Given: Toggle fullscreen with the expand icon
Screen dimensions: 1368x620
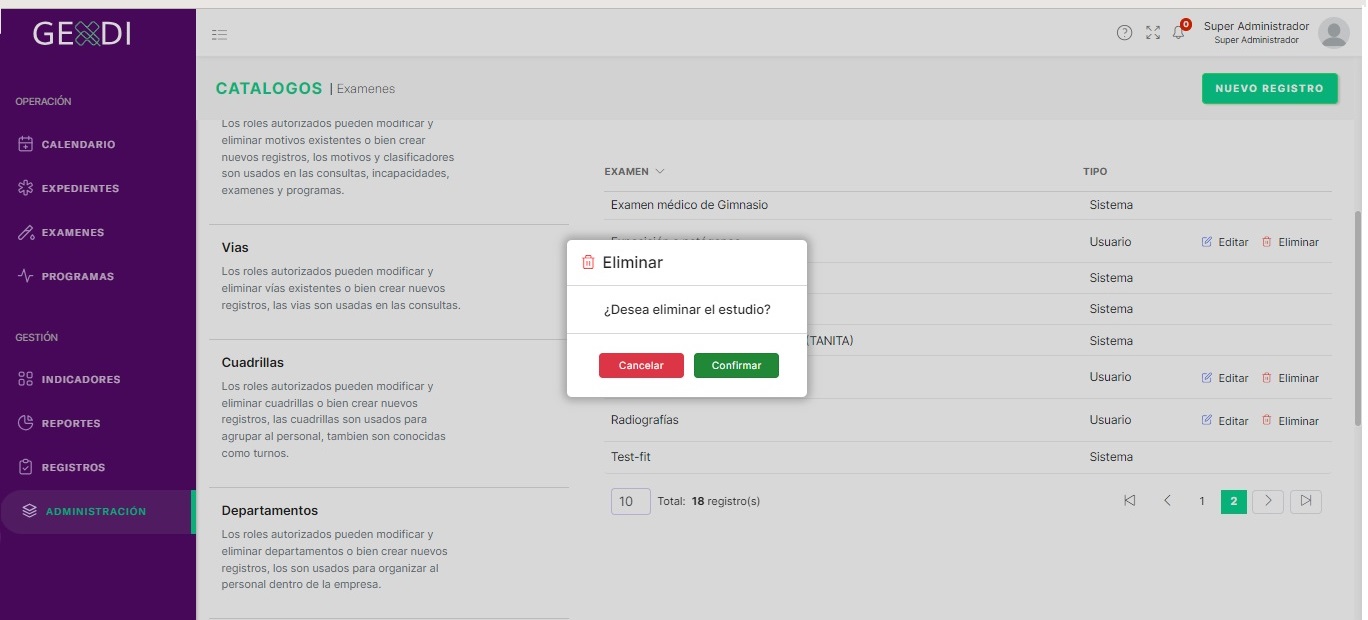Looking at the screenshot, I should click(x=1153, y=33).
